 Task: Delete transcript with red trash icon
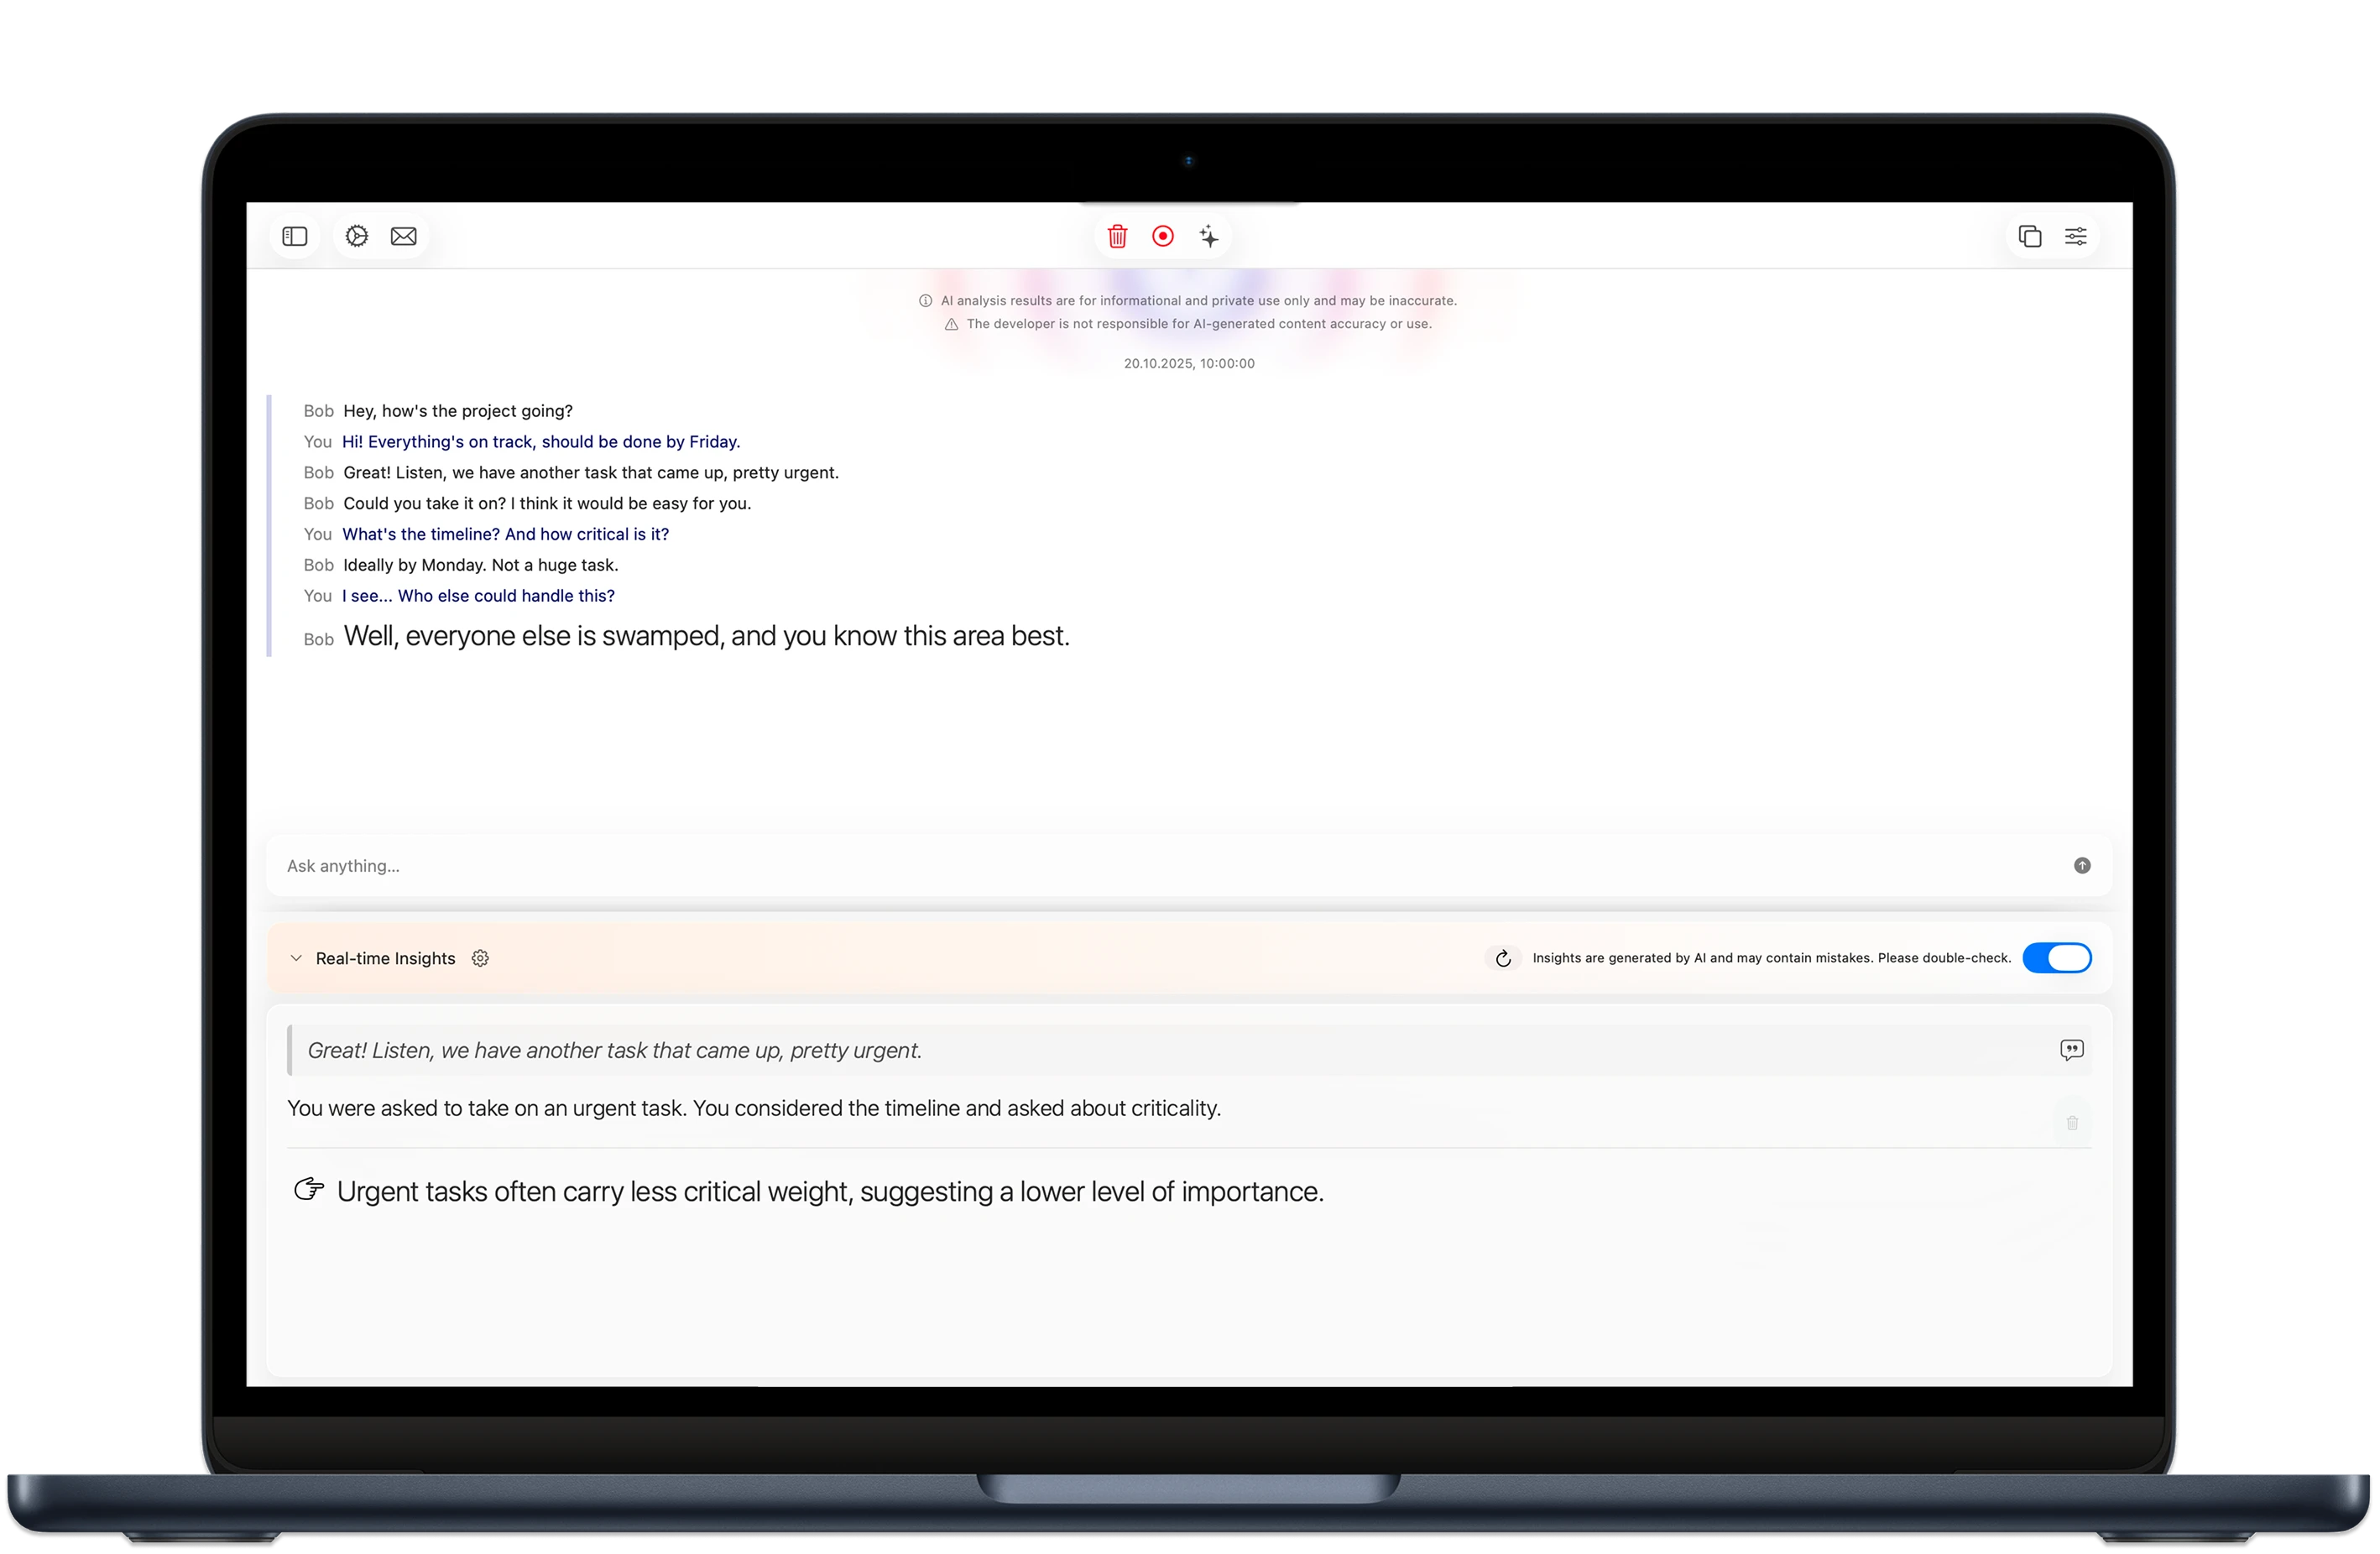(x=1117, y=237)
